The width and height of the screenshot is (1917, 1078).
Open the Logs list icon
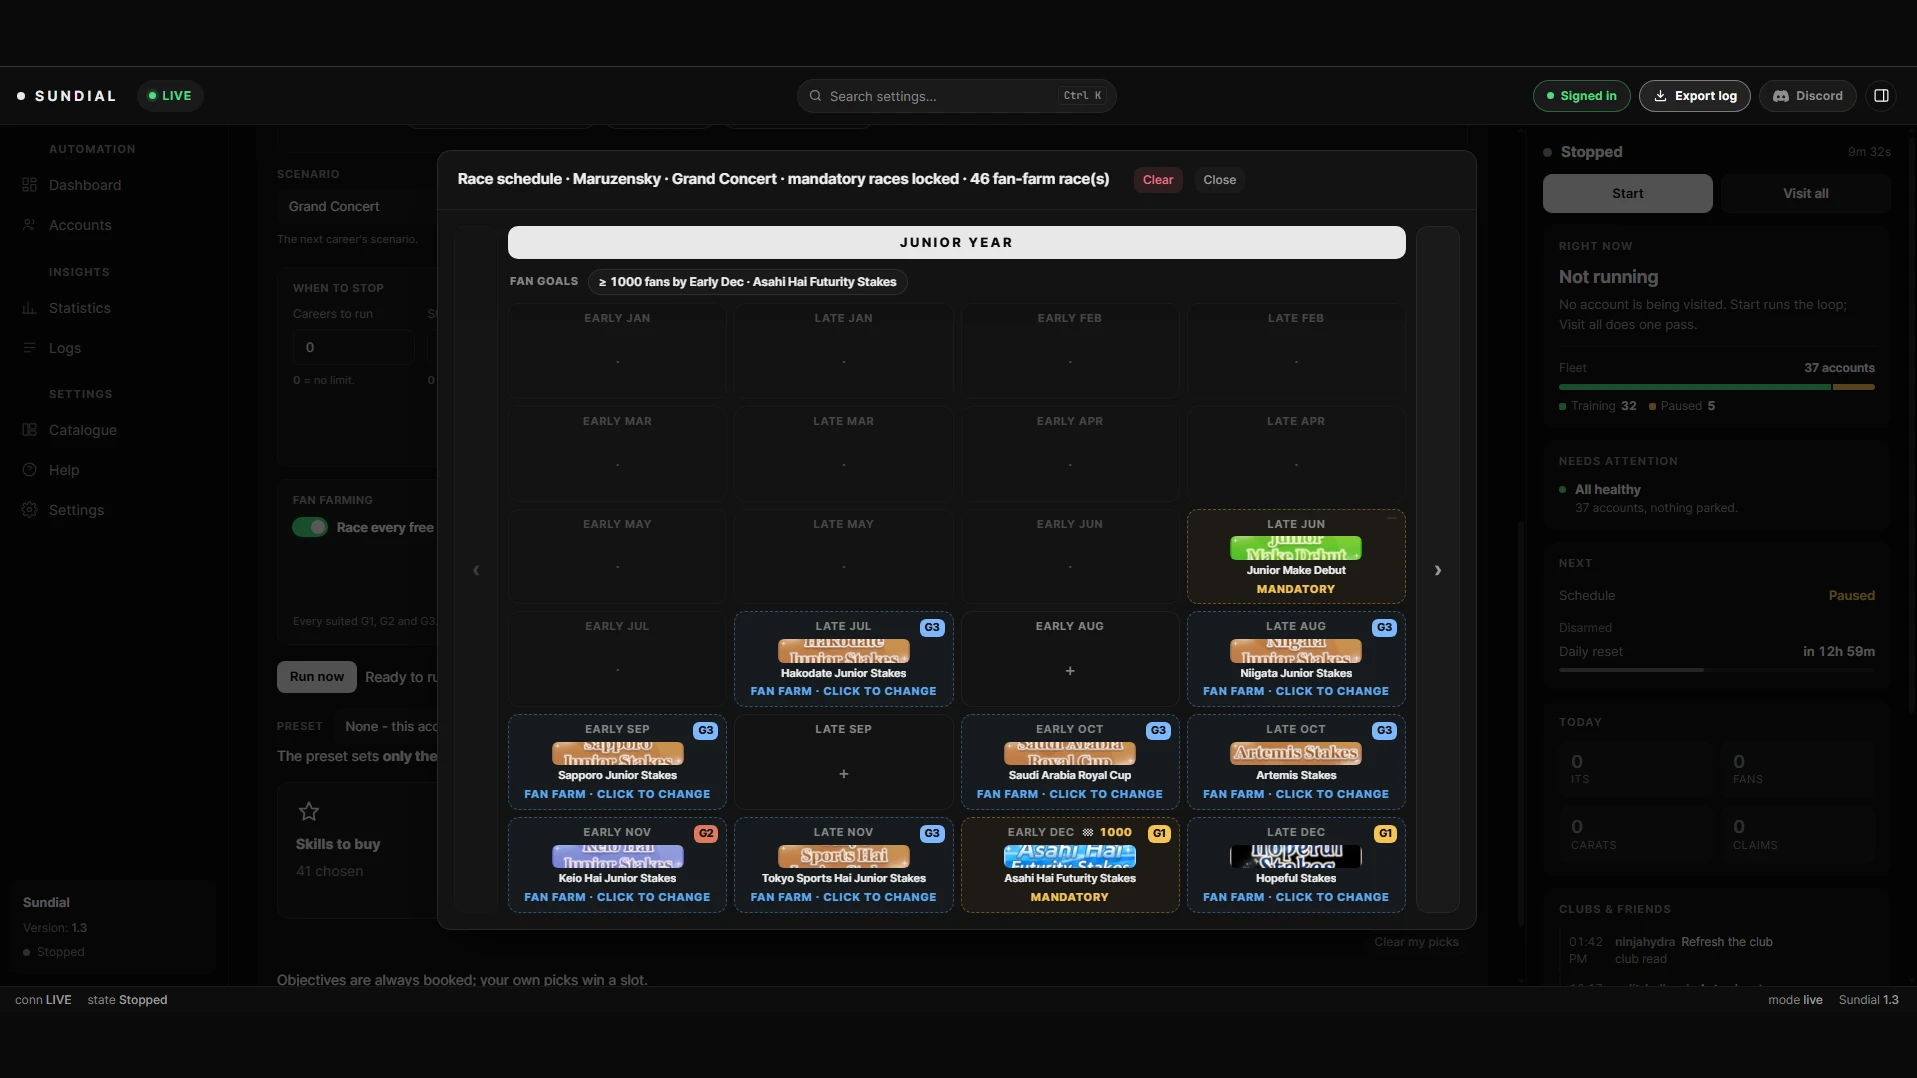(x=29, y=348)
